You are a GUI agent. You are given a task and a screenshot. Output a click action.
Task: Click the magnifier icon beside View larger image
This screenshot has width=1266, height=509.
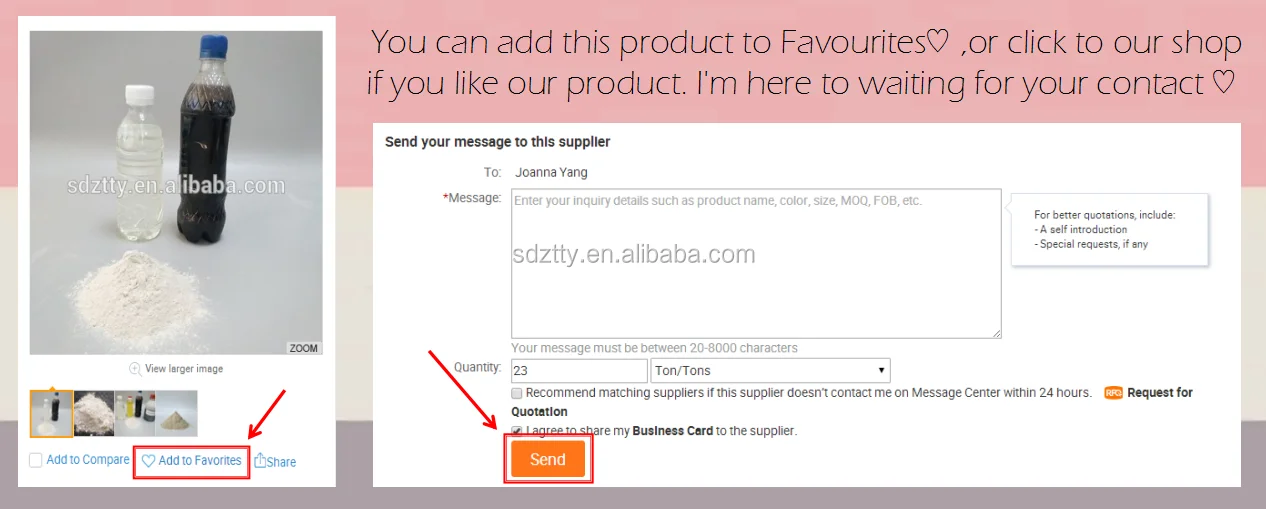click(x=135, y=368)
